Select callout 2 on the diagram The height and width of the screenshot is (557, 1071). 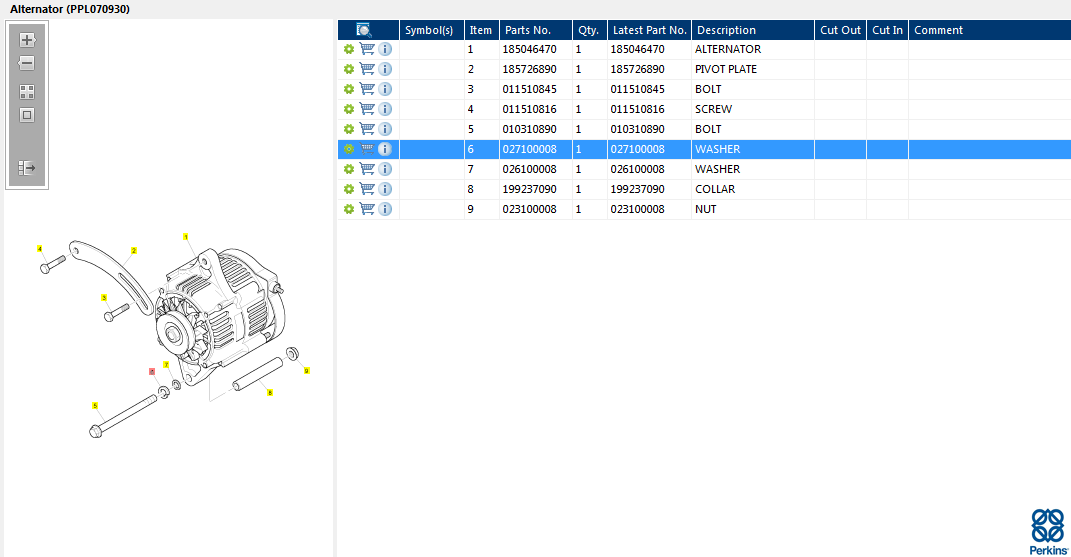point(134,251)
